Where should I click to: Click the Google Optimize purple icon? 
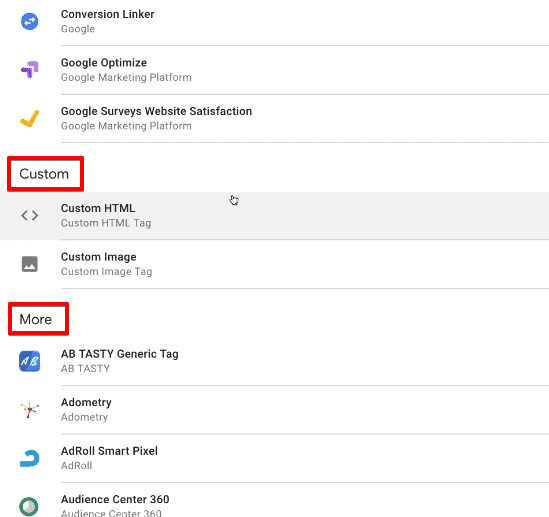(x=30, y=70)
